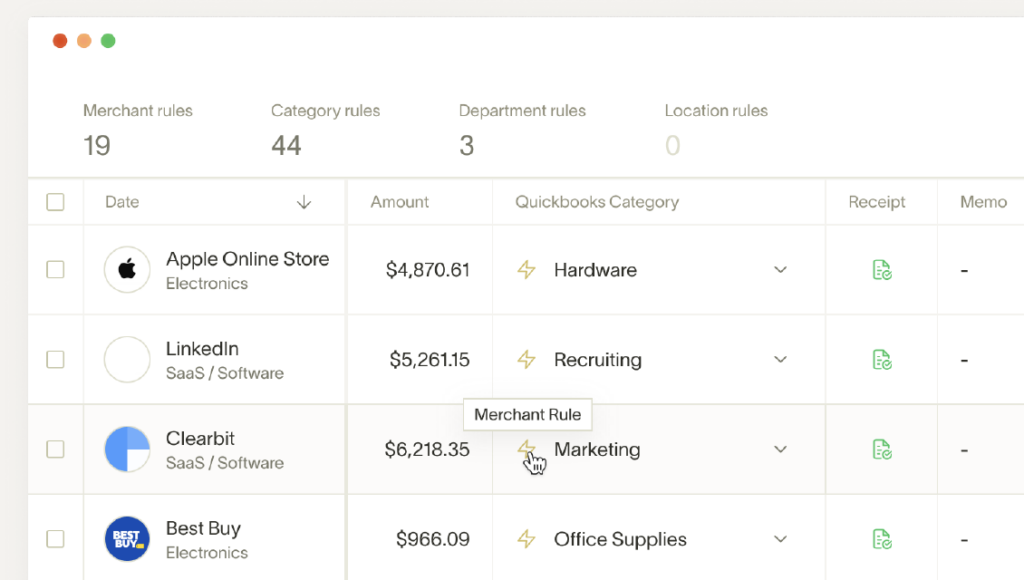Viewport: 1024px width, 580px height.
Task: Click the Receipt column header
Action: click(876, 202)
